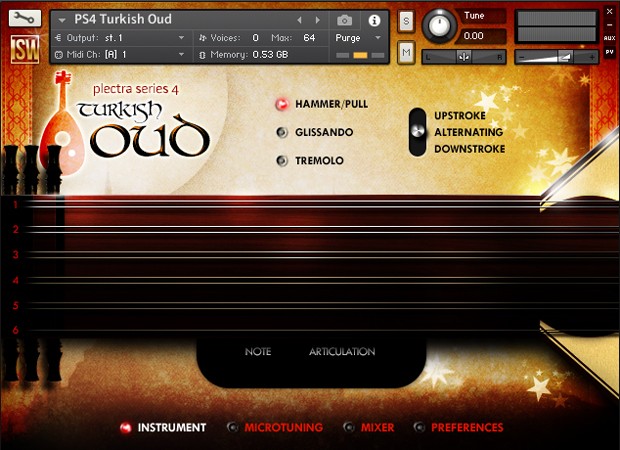Click the PS4 Turkish Oud name
The height and width of the screenshot is (450, 620).
123,19
